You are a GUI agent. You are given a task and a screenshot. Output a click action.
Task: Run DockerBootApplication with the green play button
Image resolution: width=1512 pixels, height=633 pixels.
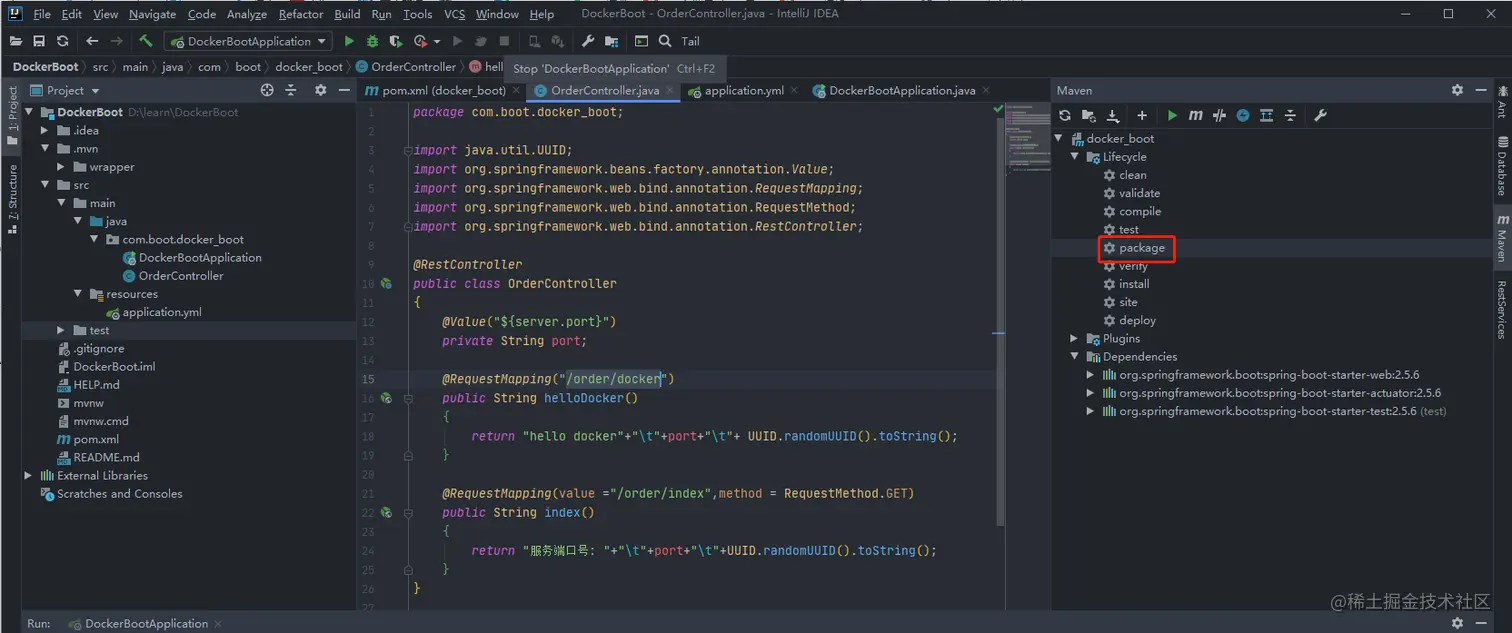pos(349,41)
